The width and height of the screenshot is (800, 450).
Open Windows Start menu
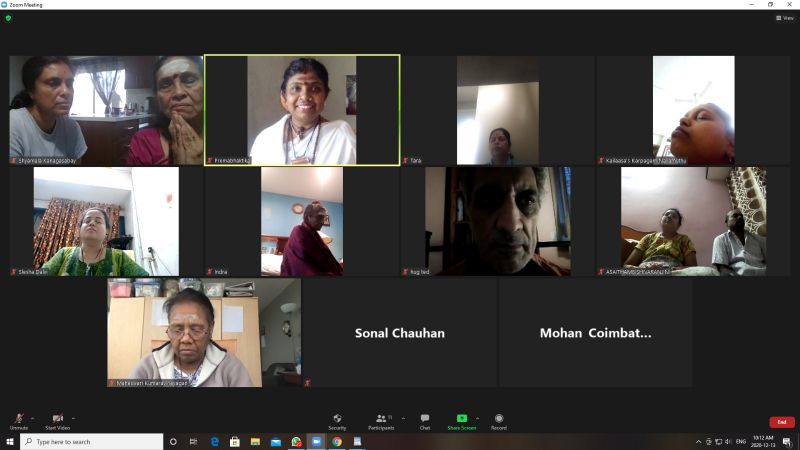coord(9,441)
